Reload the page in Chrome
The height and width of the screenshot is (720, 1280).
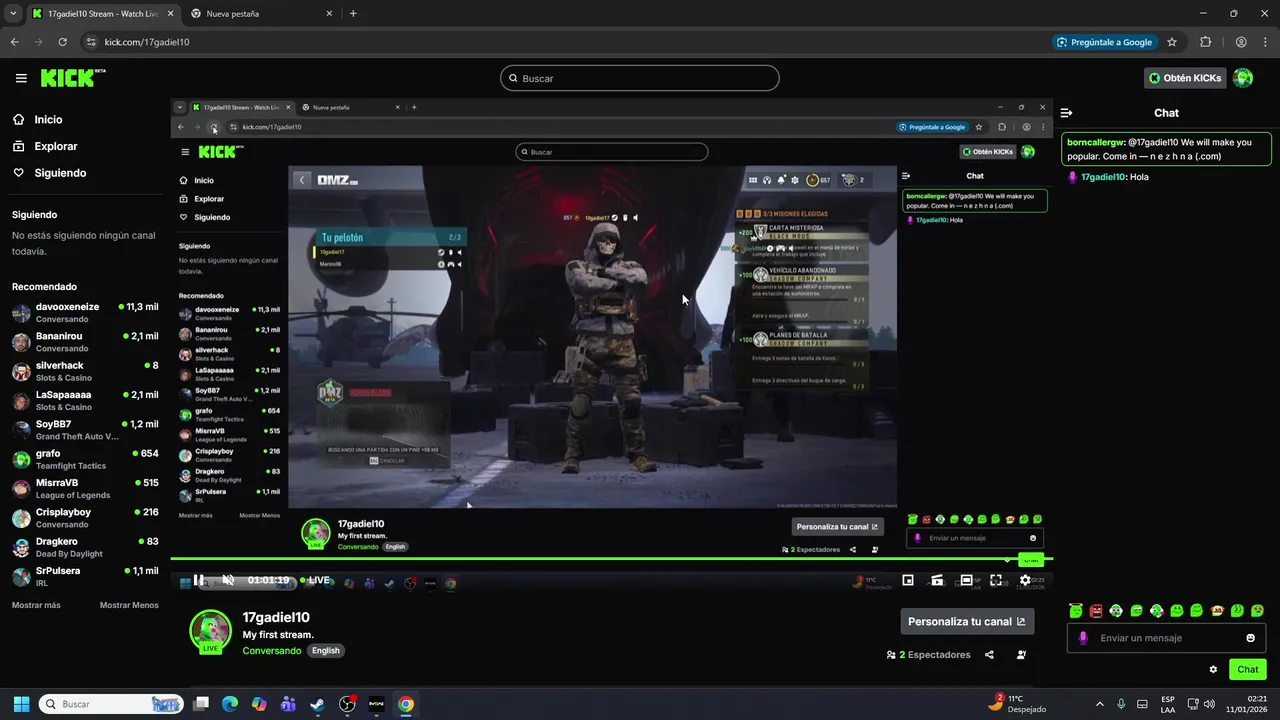coord(62,42)
